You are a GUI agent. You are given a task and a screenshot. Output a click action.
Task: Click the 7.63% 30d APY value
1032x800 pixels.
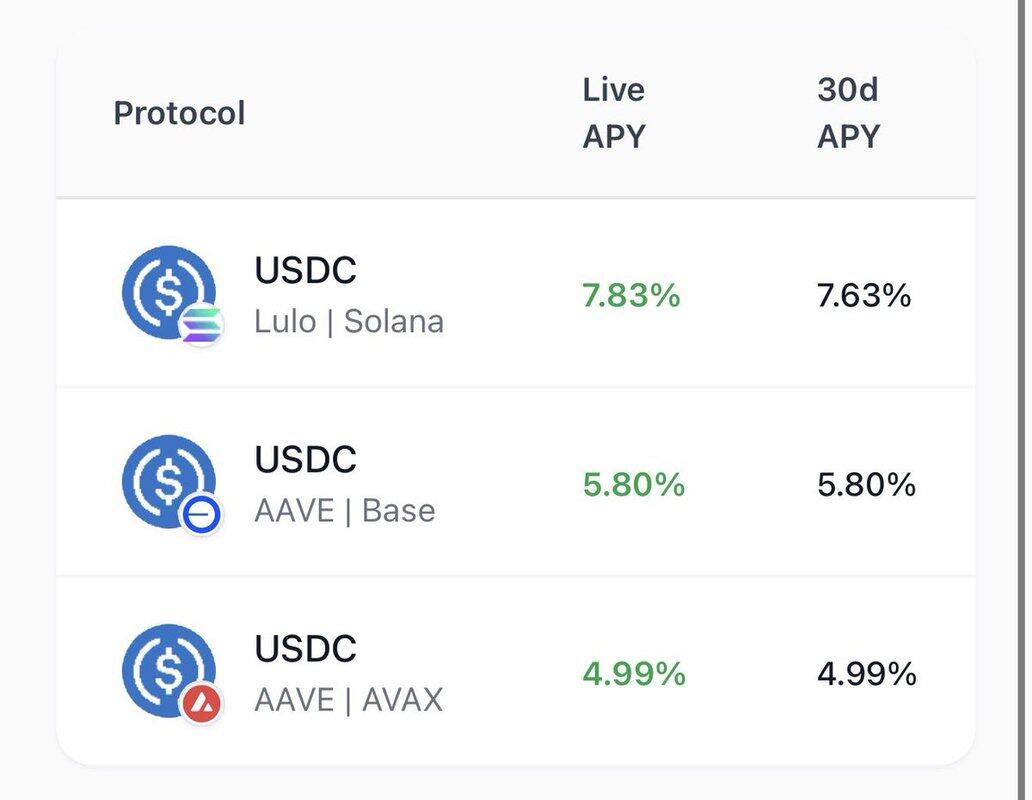pos(864,296)
